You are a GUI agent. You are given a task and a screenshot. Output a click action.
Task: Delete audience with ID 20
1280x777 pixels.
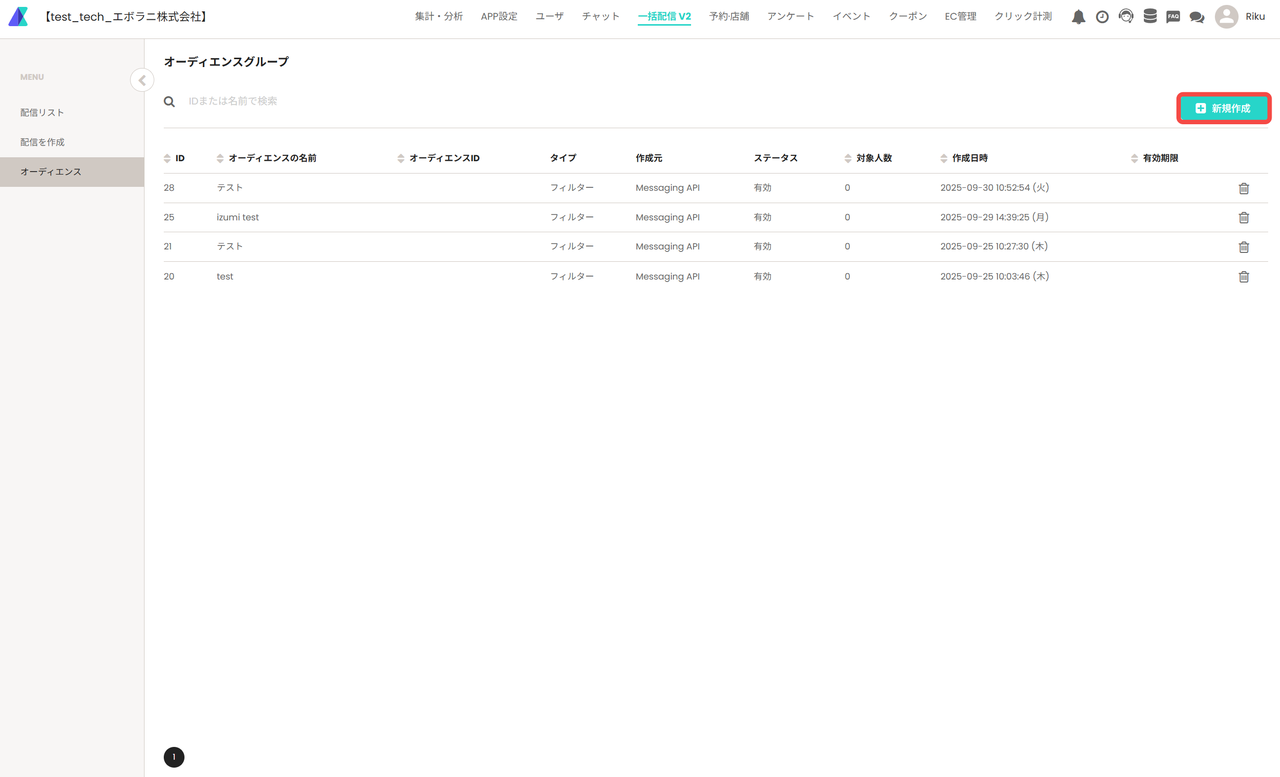tap(1244, 277)
